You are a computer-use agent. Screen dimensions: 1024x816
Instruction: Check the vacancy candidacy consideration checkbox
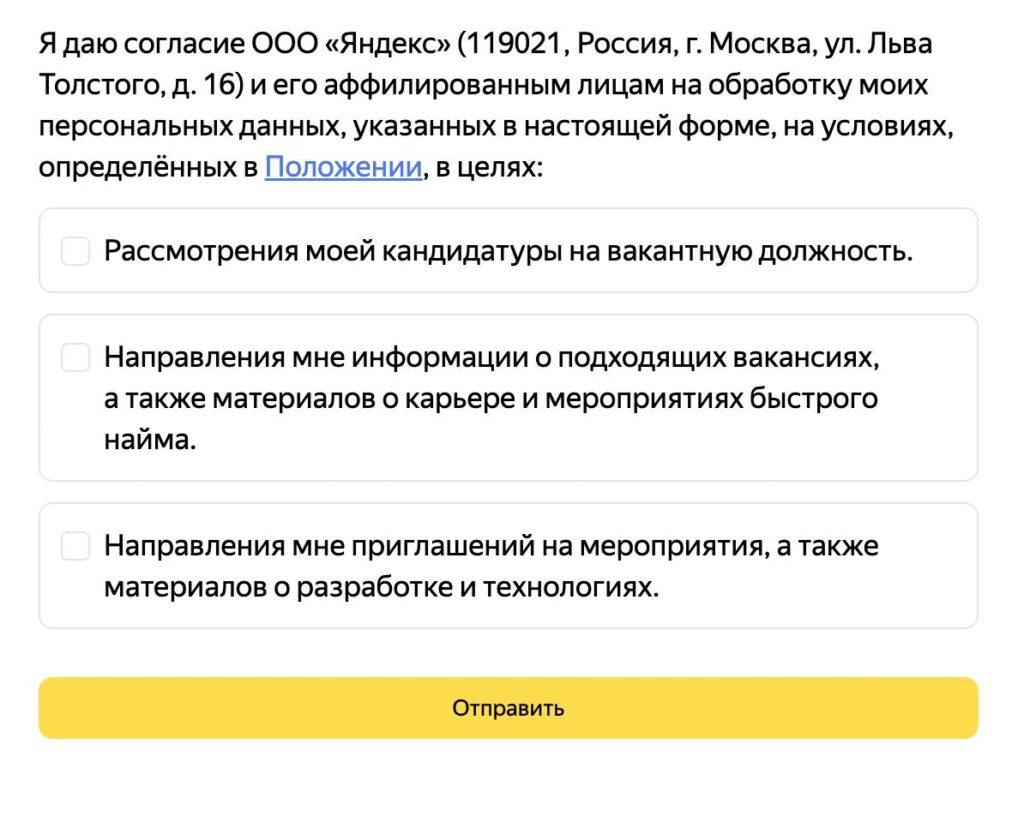coord(76,251)
